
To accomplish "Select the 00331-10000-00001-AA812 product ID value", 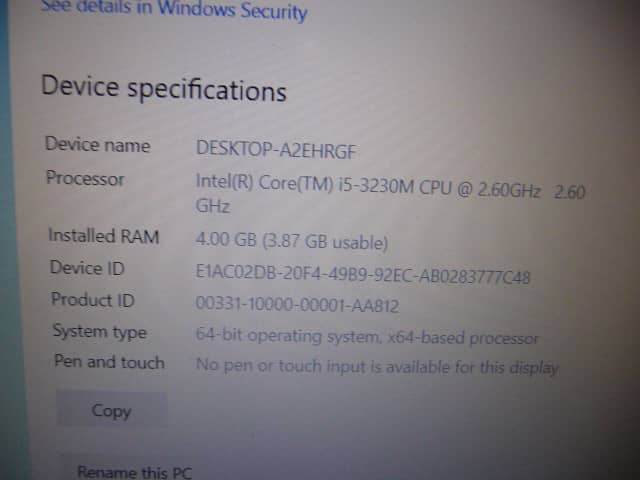I will click(297, 304).
